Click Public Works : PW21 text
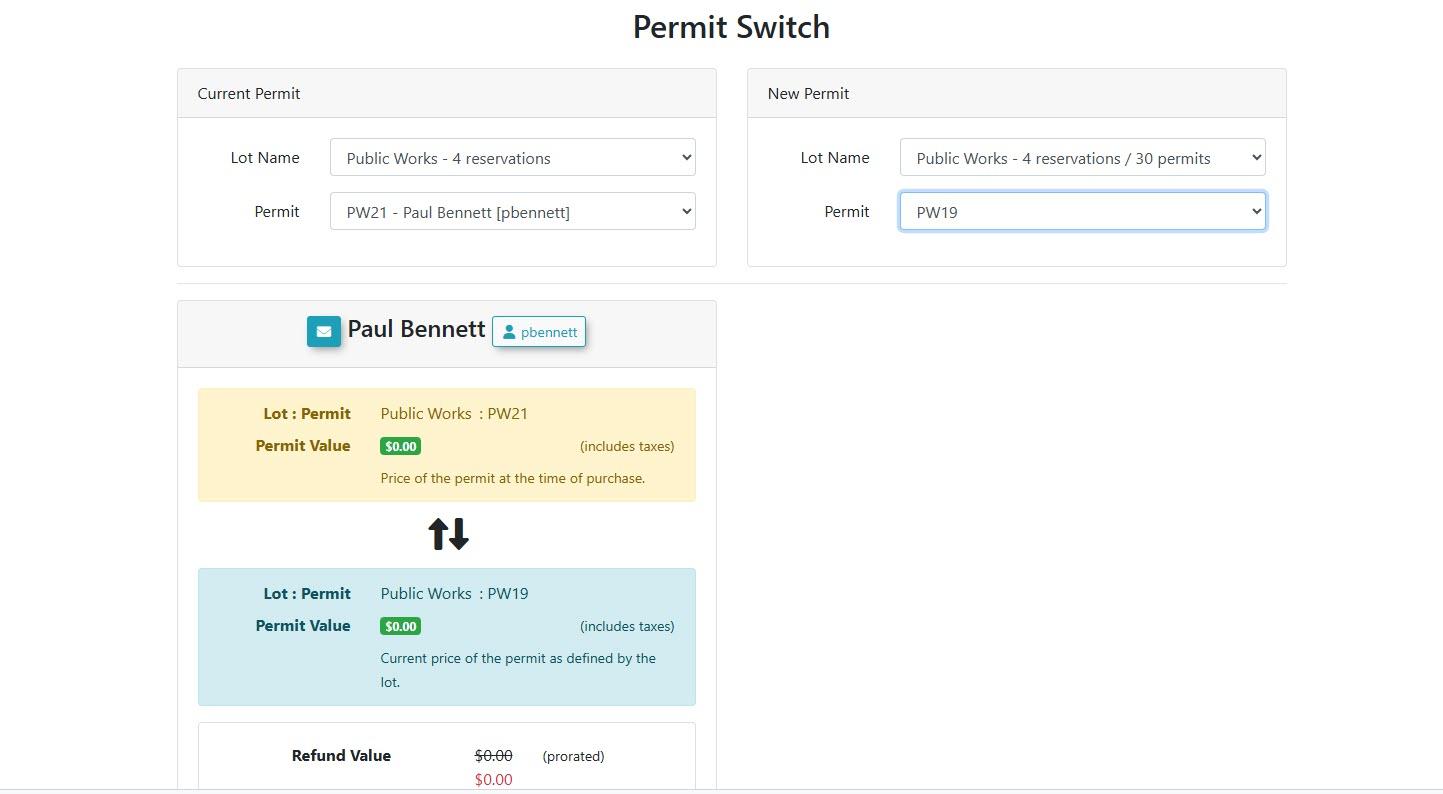1443x794 pixels. (454, 414)
